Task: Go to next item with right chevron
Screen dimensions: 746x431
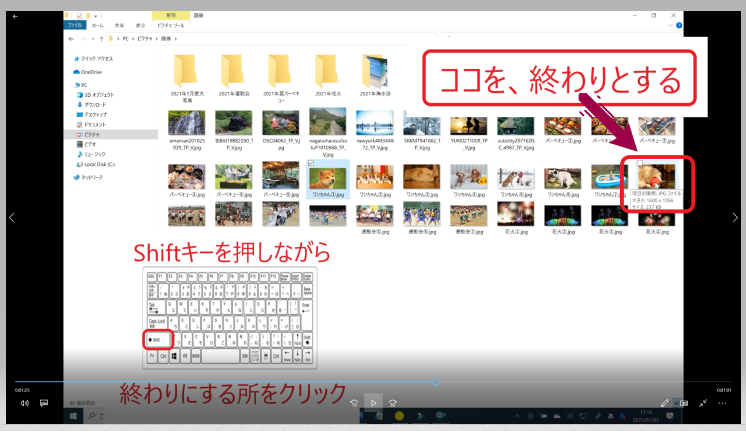Action: point(735,217)
